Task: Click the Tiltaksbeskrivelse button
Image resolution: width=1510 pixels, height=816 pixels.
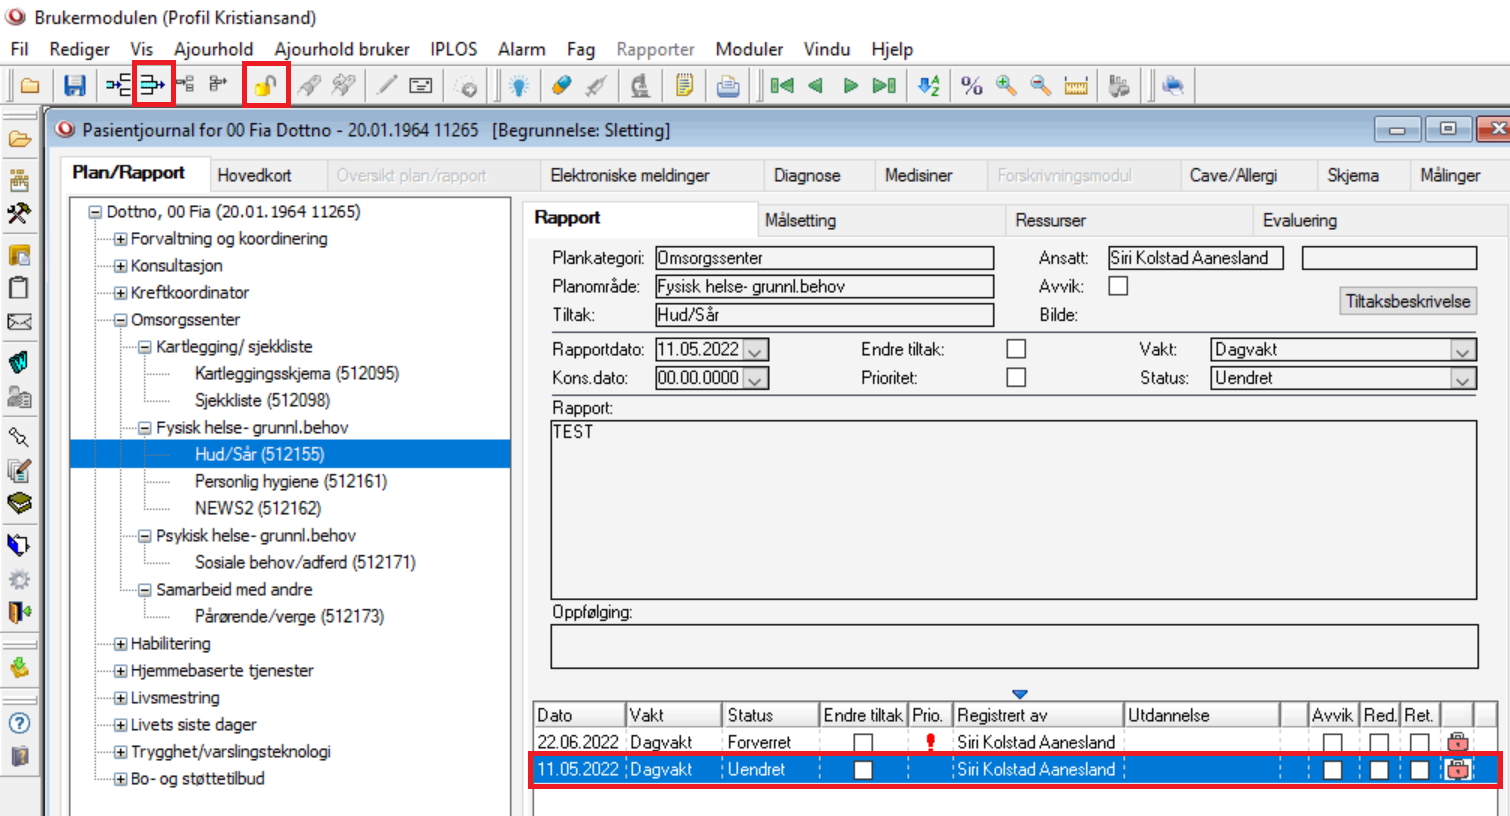Action: [x=1408, y=301]
